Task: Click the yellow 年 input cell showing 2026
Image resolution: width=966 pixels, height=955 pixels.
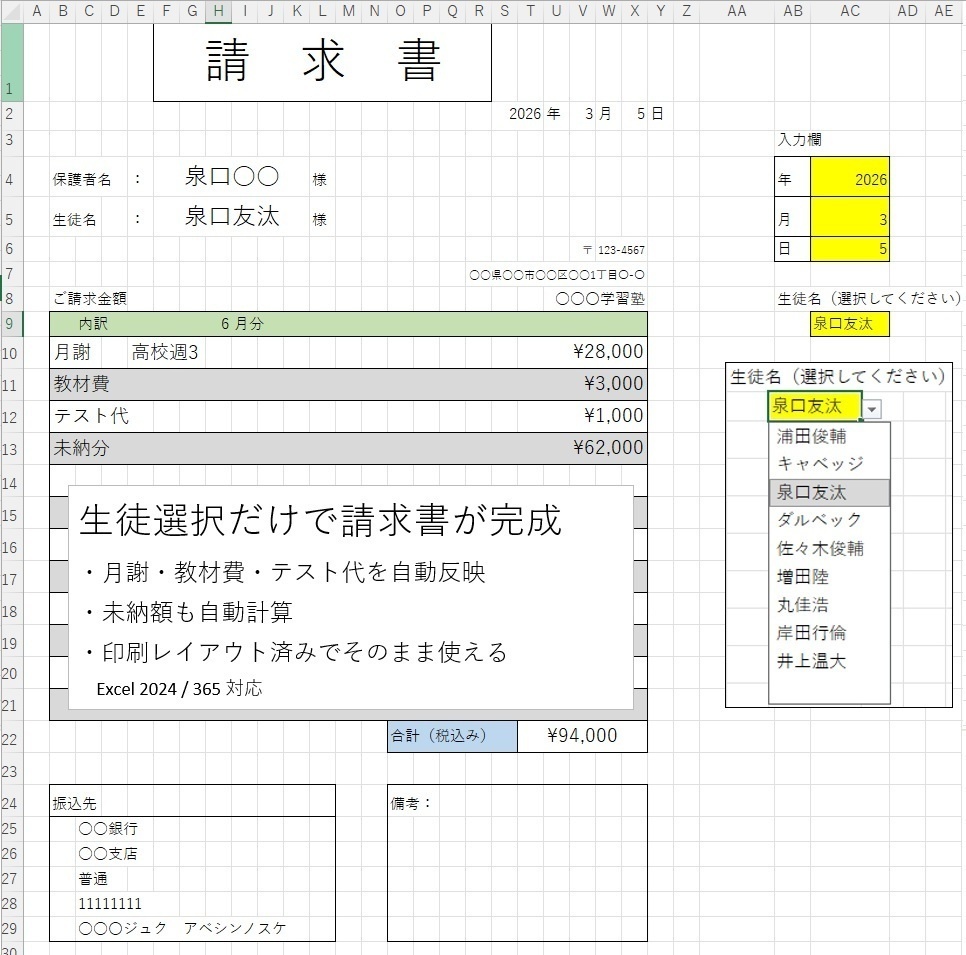Action: click(x=850, y=178)
